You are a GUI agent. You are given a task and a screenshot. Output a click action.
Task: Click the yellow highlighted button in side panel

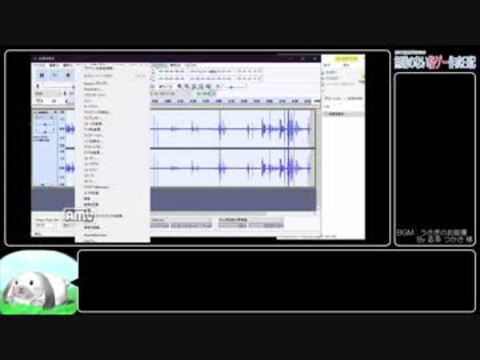click(347, 59)
